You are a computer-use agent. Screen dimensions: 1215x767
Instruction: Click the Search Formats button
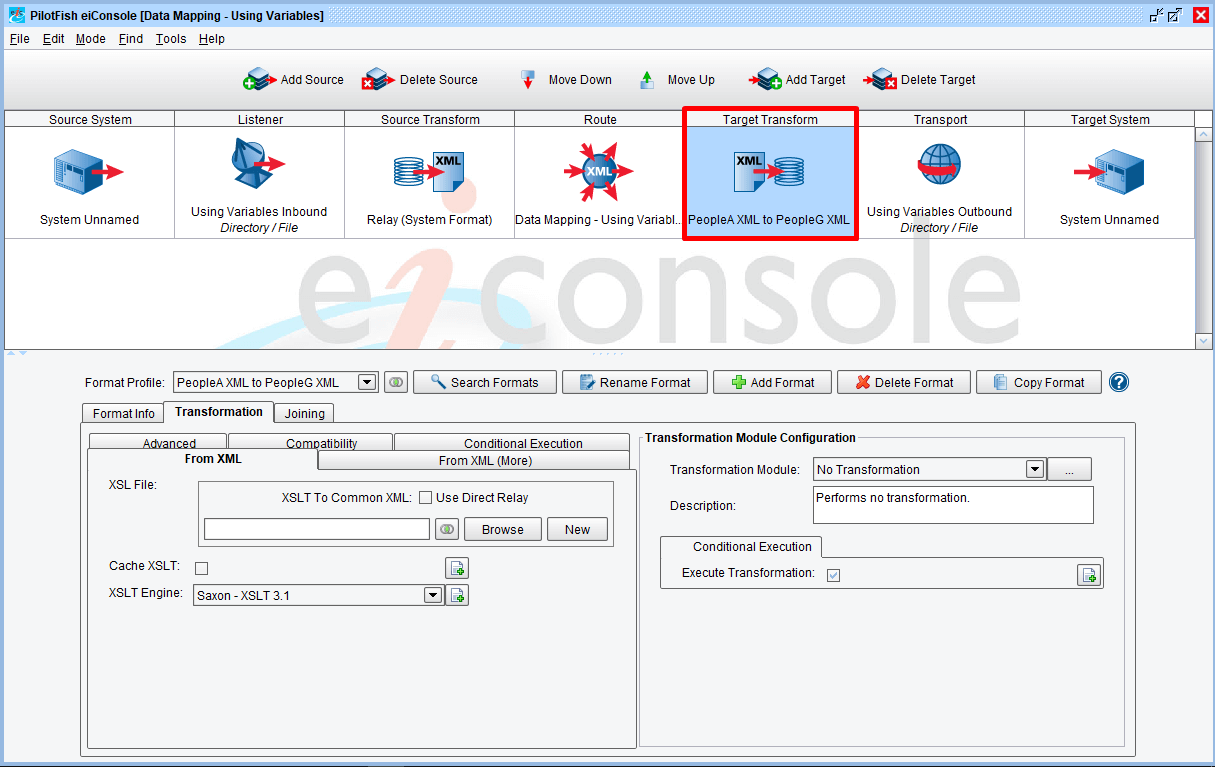pyautogui.click(x=484, y=382)
